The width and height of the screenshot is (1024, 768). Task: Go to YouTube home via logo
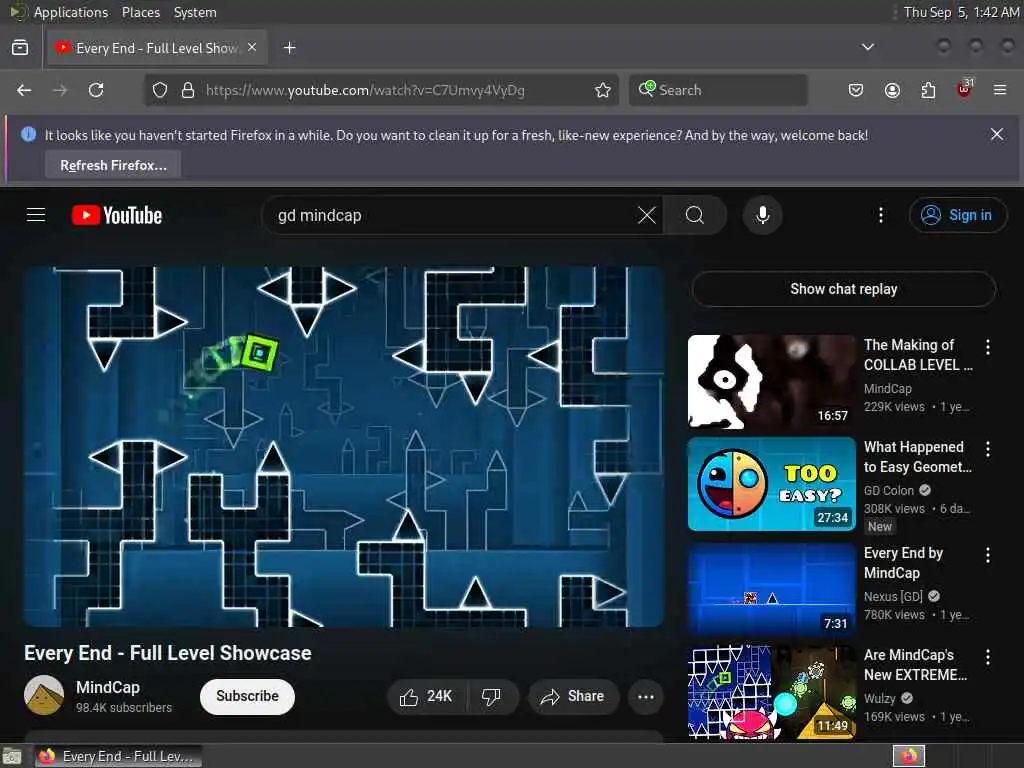point(117,216)
